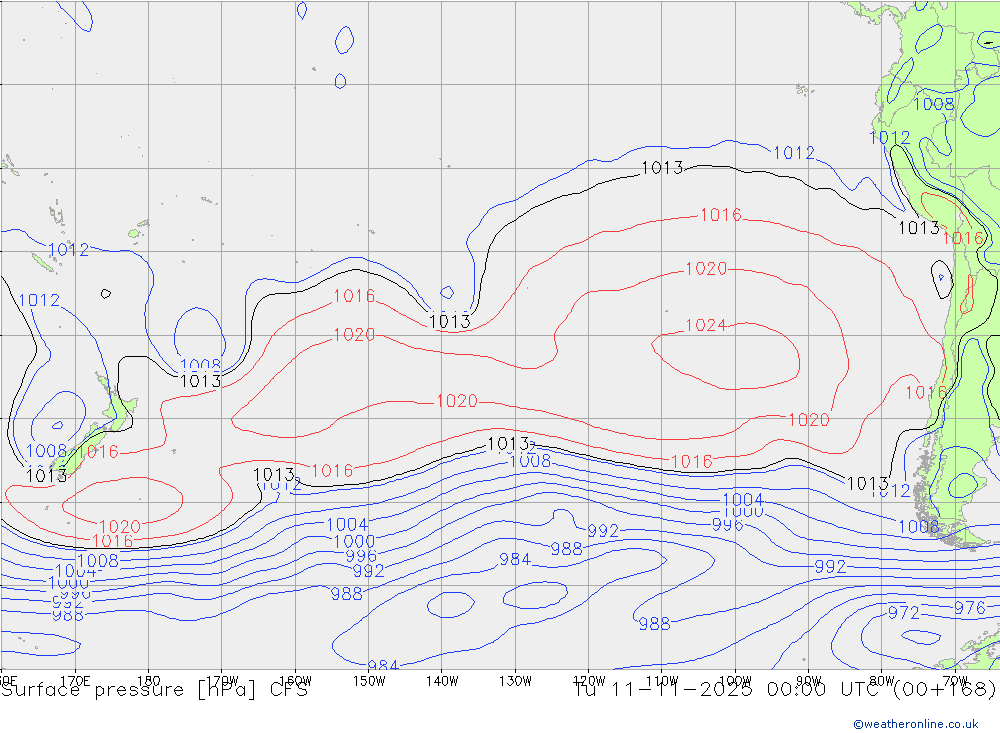Click the 160W longitude axis label
The width and height of the screenshot is (1000, 733).
(x=295, y=681)
